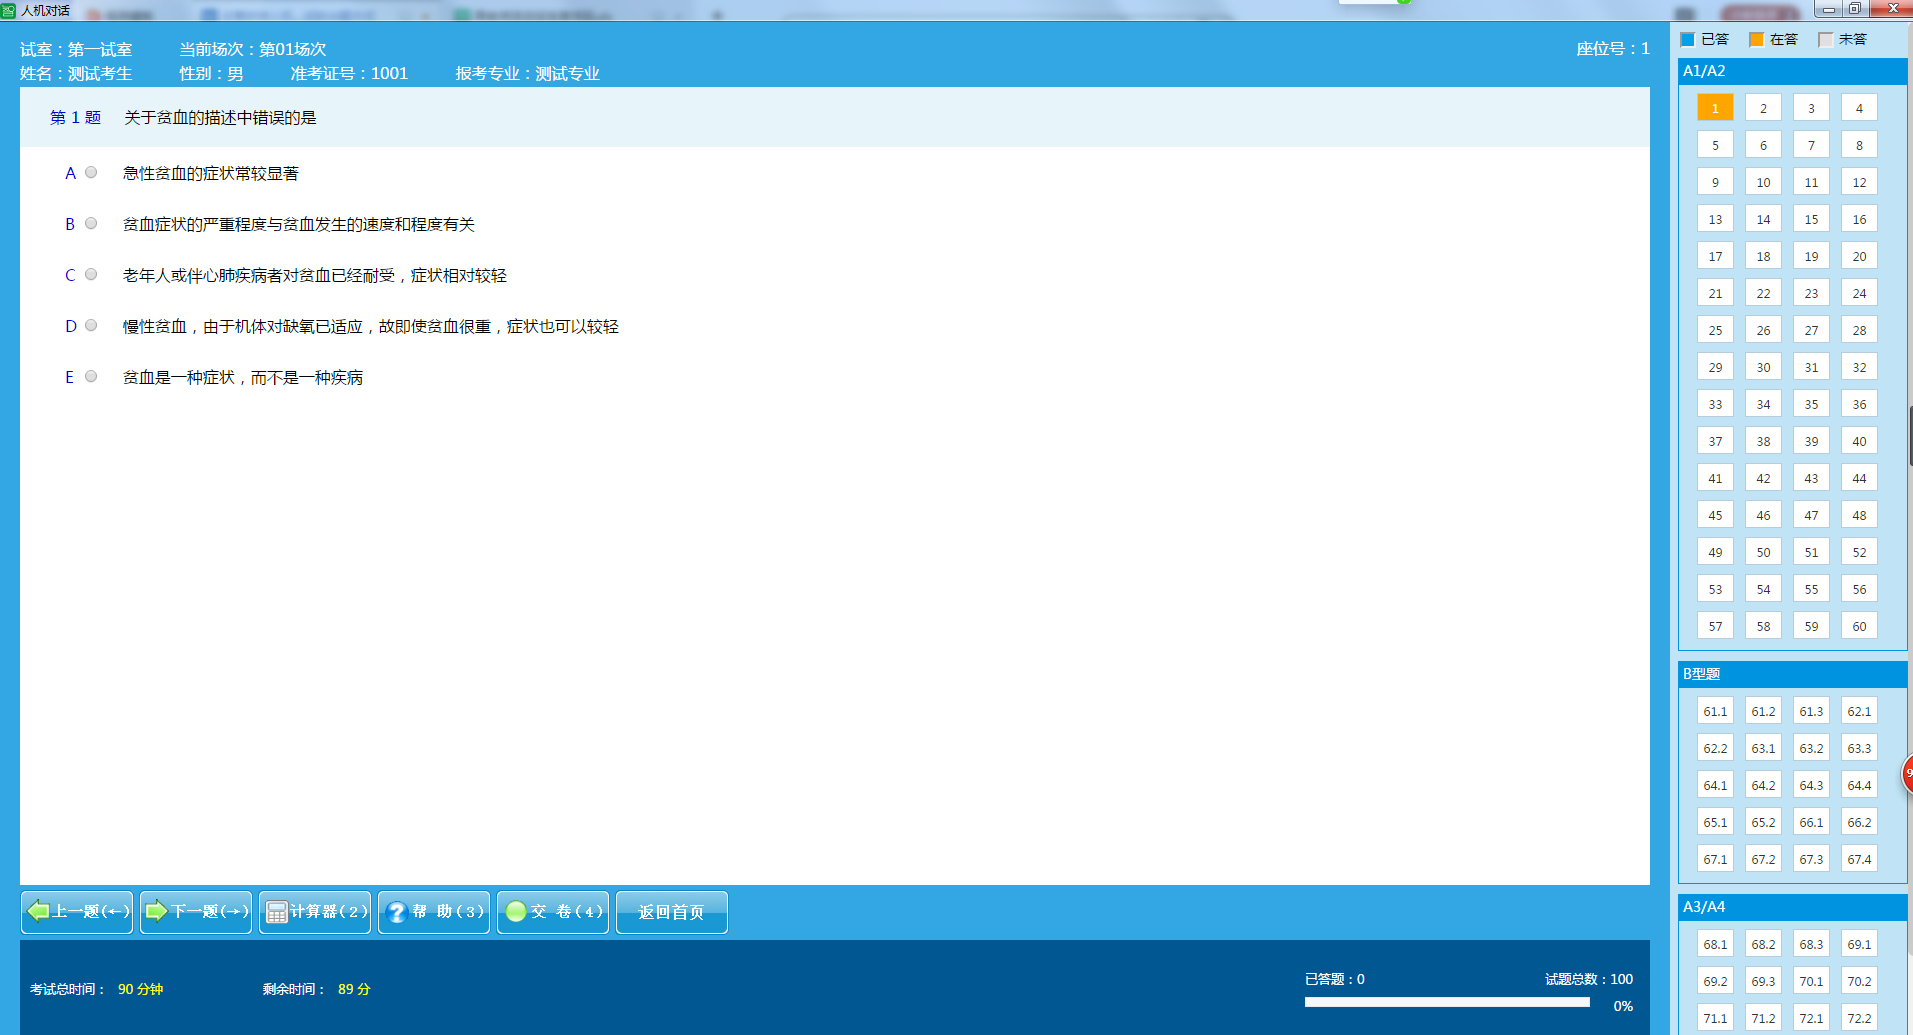Viewport: 1913px width, 1035px height.
Task: Open the help button with question mark
Action: (x=434, y=912)
